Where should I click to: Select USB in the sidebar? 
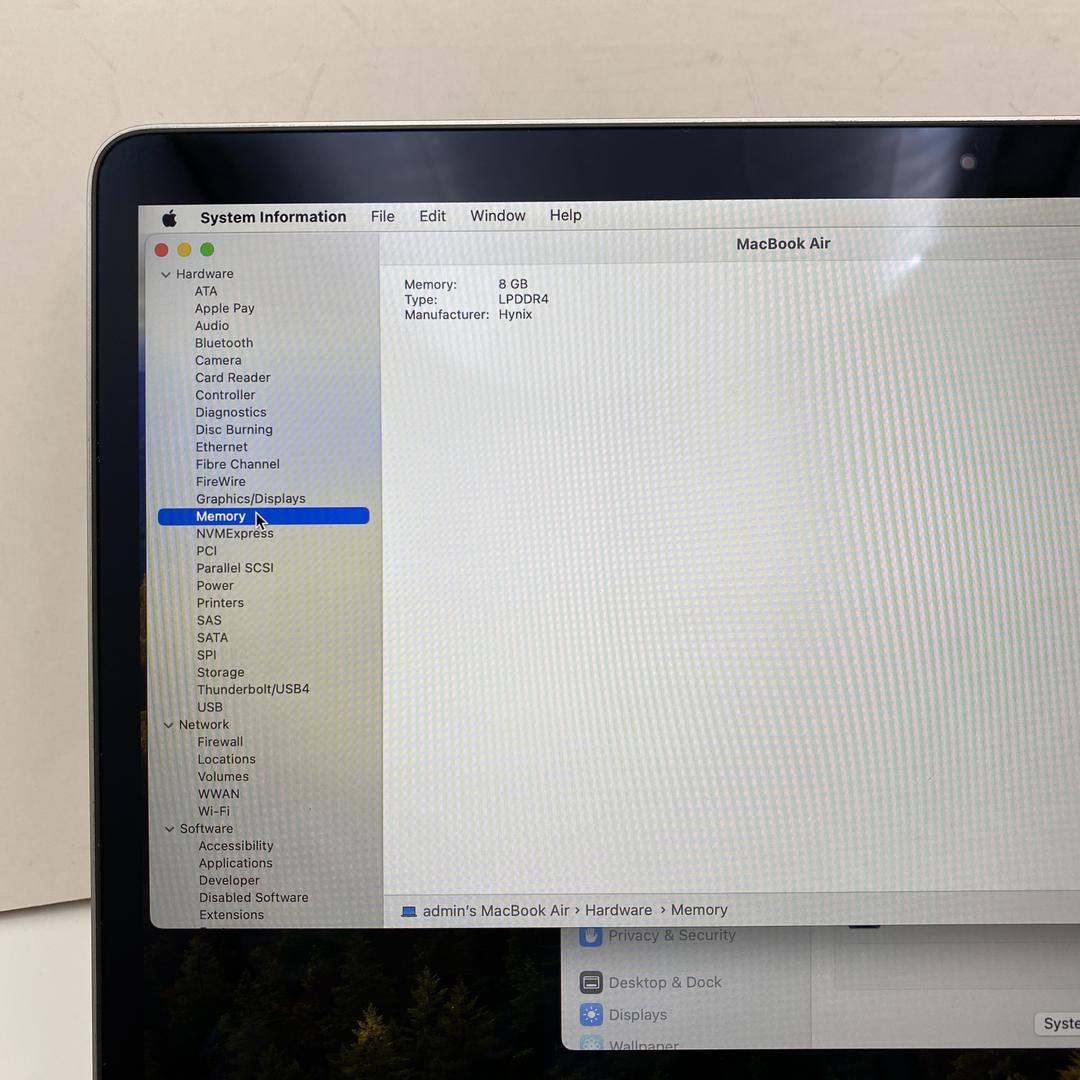209,707
